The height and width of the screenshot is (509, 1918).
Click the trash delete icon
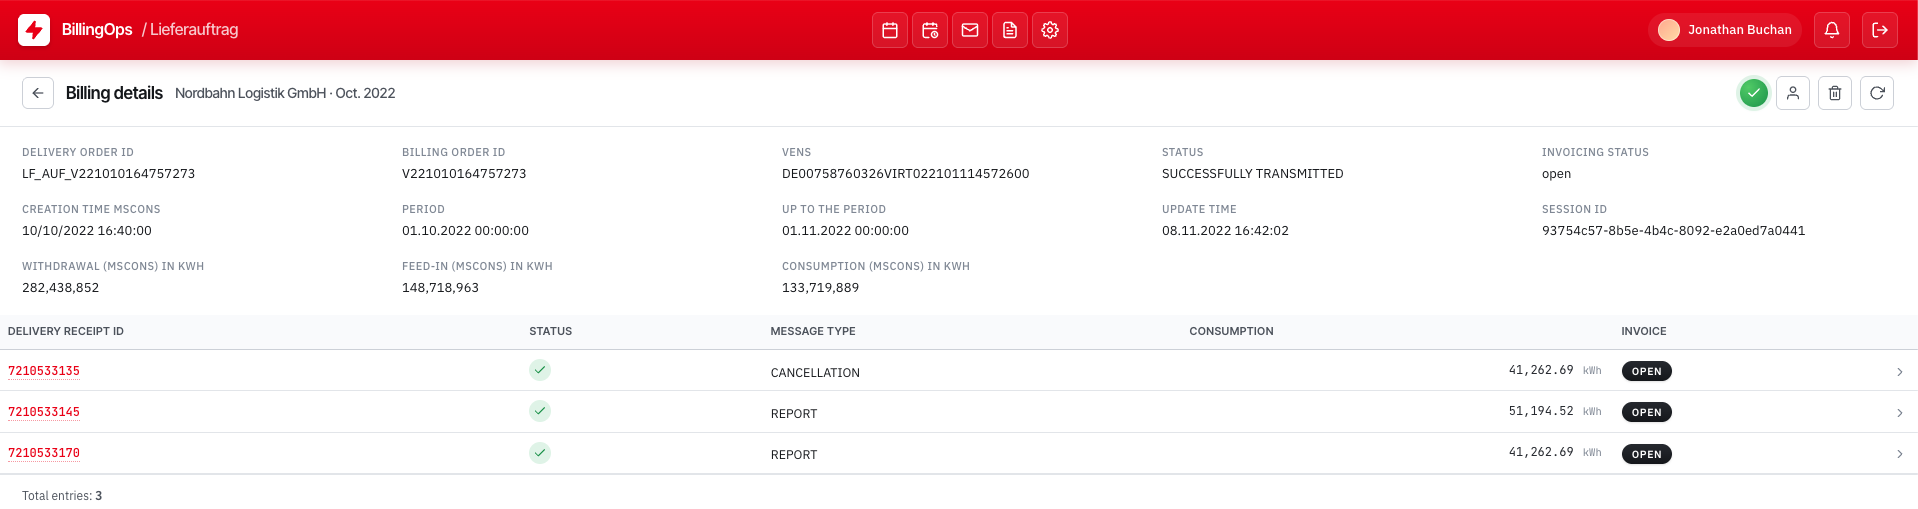(x=1835, y=93)
